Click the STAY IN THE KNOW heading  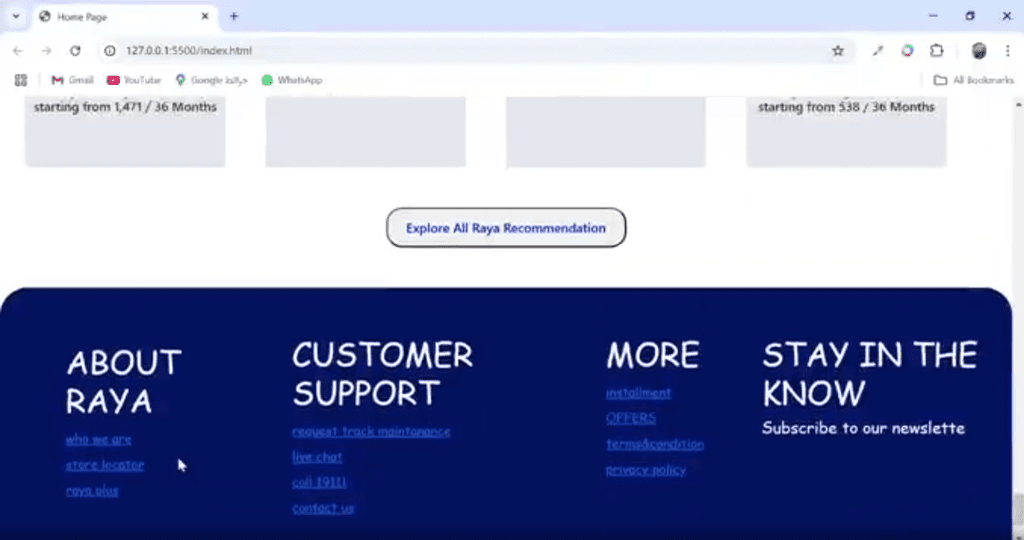[x=870, y=374]
